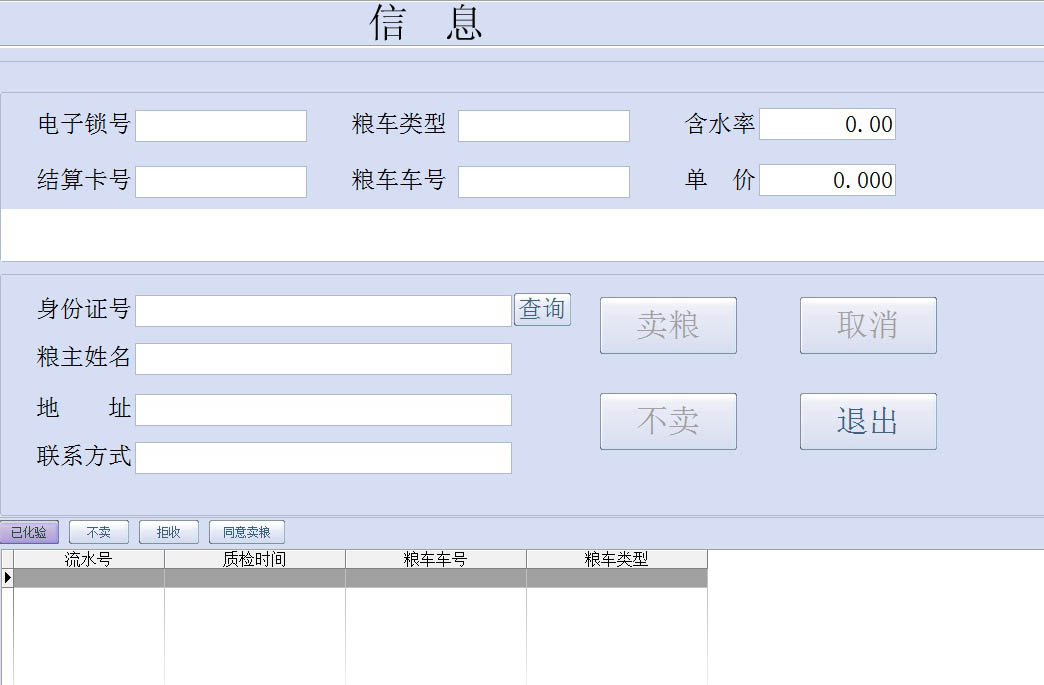Focus the 电子锁号 input field
Screen dimensions: 1044x685
coord(221,126)
